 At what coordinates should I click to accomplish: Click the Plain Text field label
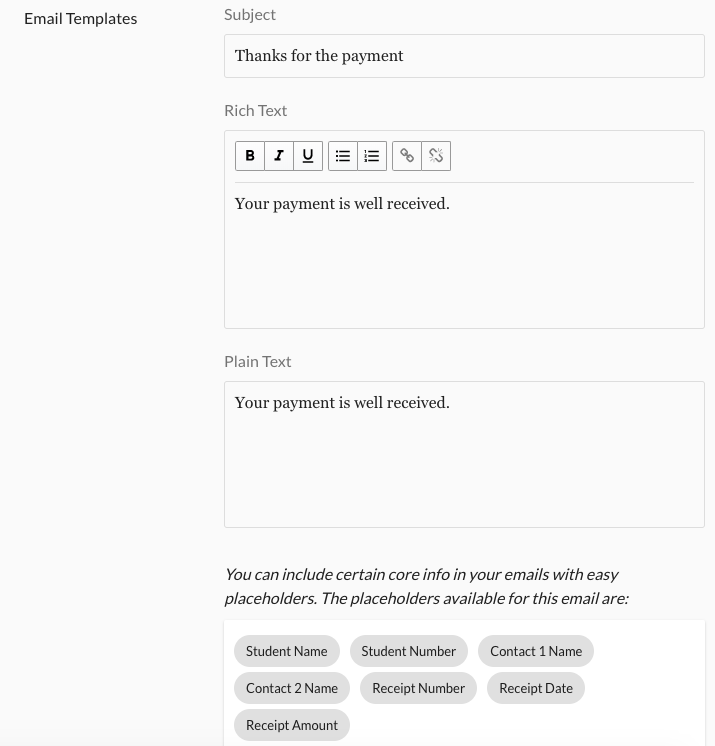[258, 361]
